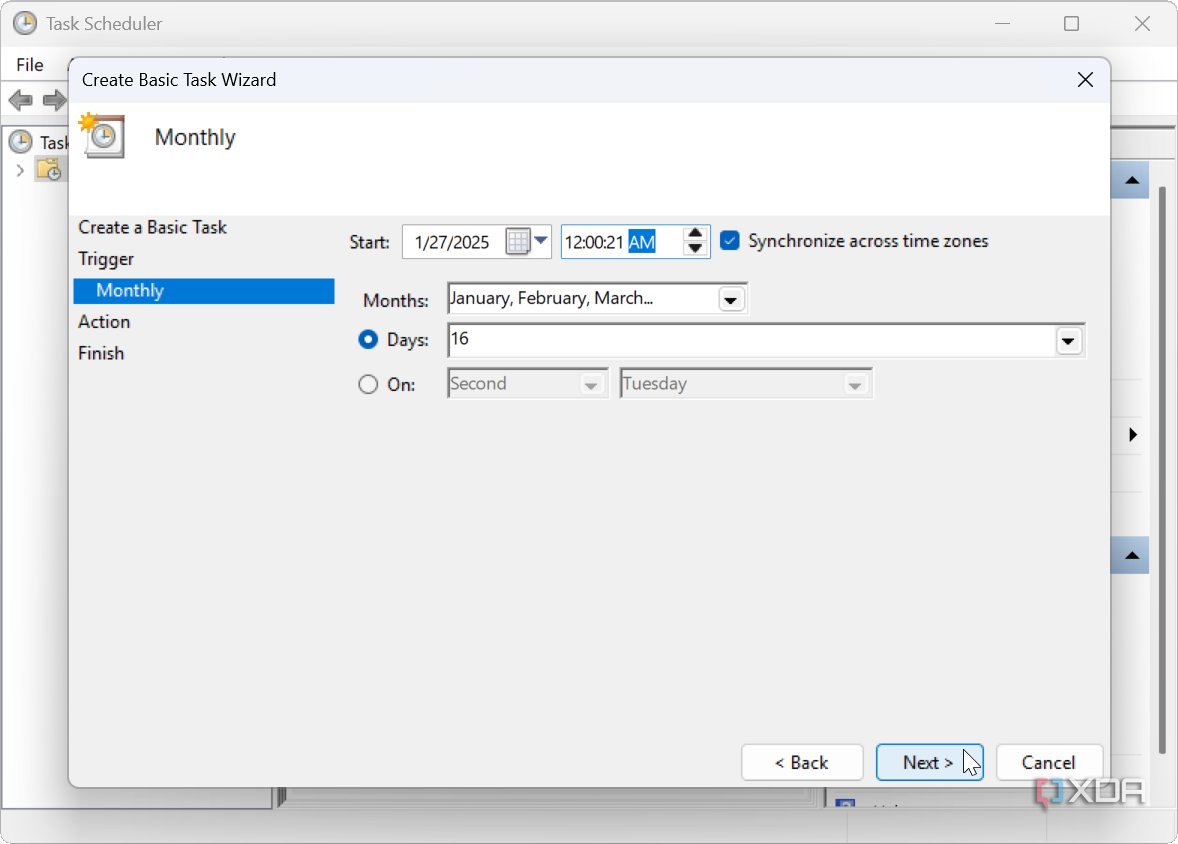Image resolution: width=1178 pixels, height=844 pixels.
Task: Cancel the Create Basic Task wizard
Action: click(1049, 762)
